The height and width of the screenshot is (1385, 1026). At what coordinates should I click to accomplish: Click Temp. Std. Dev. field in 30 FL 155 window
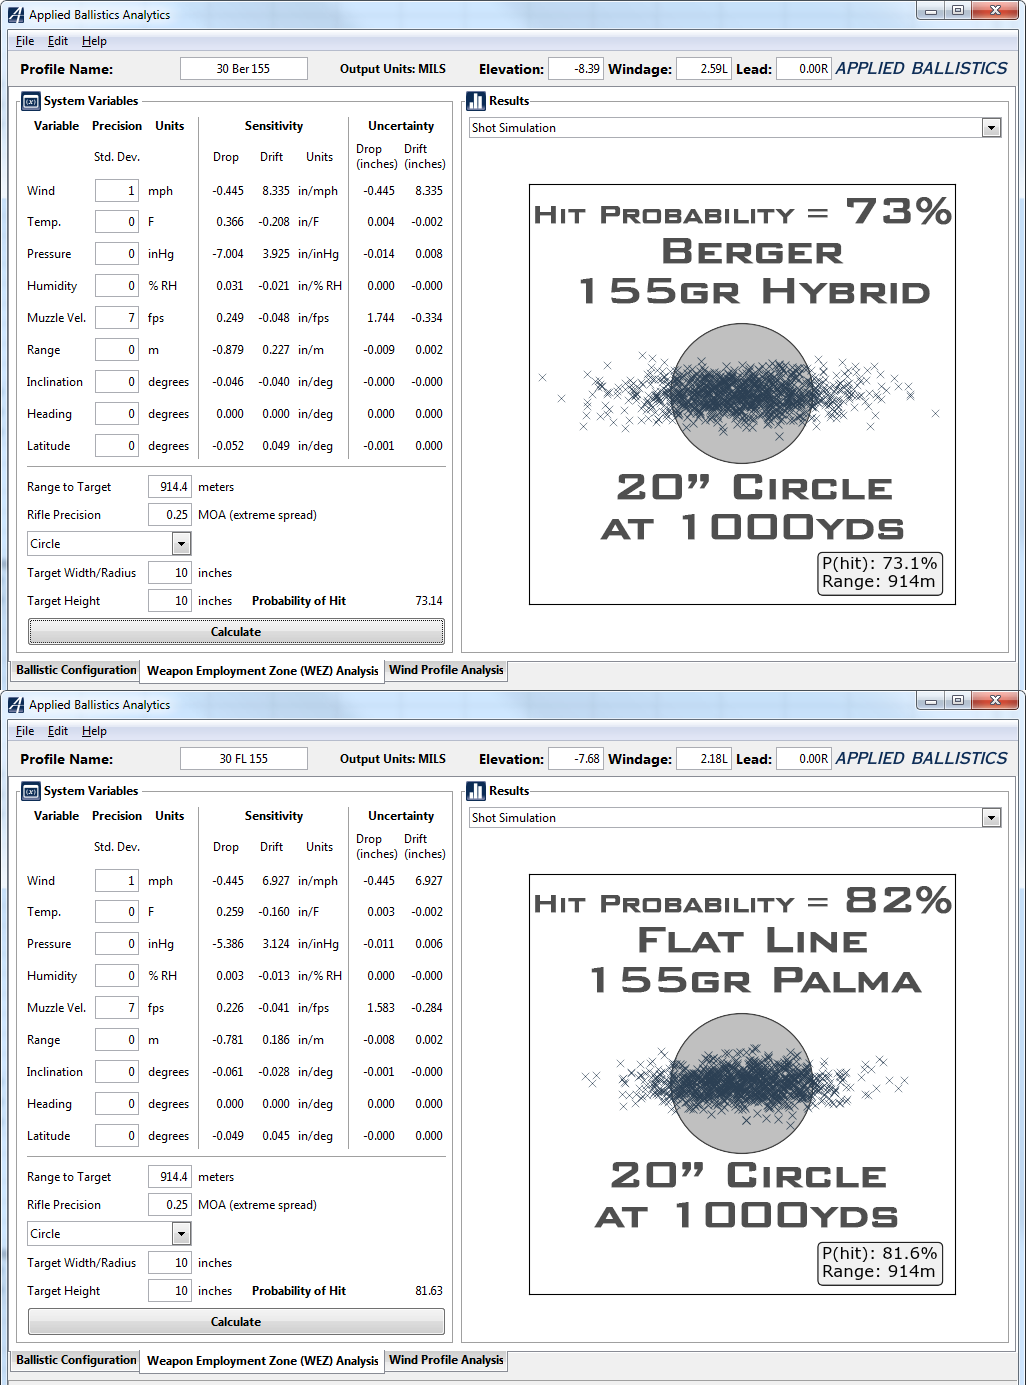(x=117, y=912)
